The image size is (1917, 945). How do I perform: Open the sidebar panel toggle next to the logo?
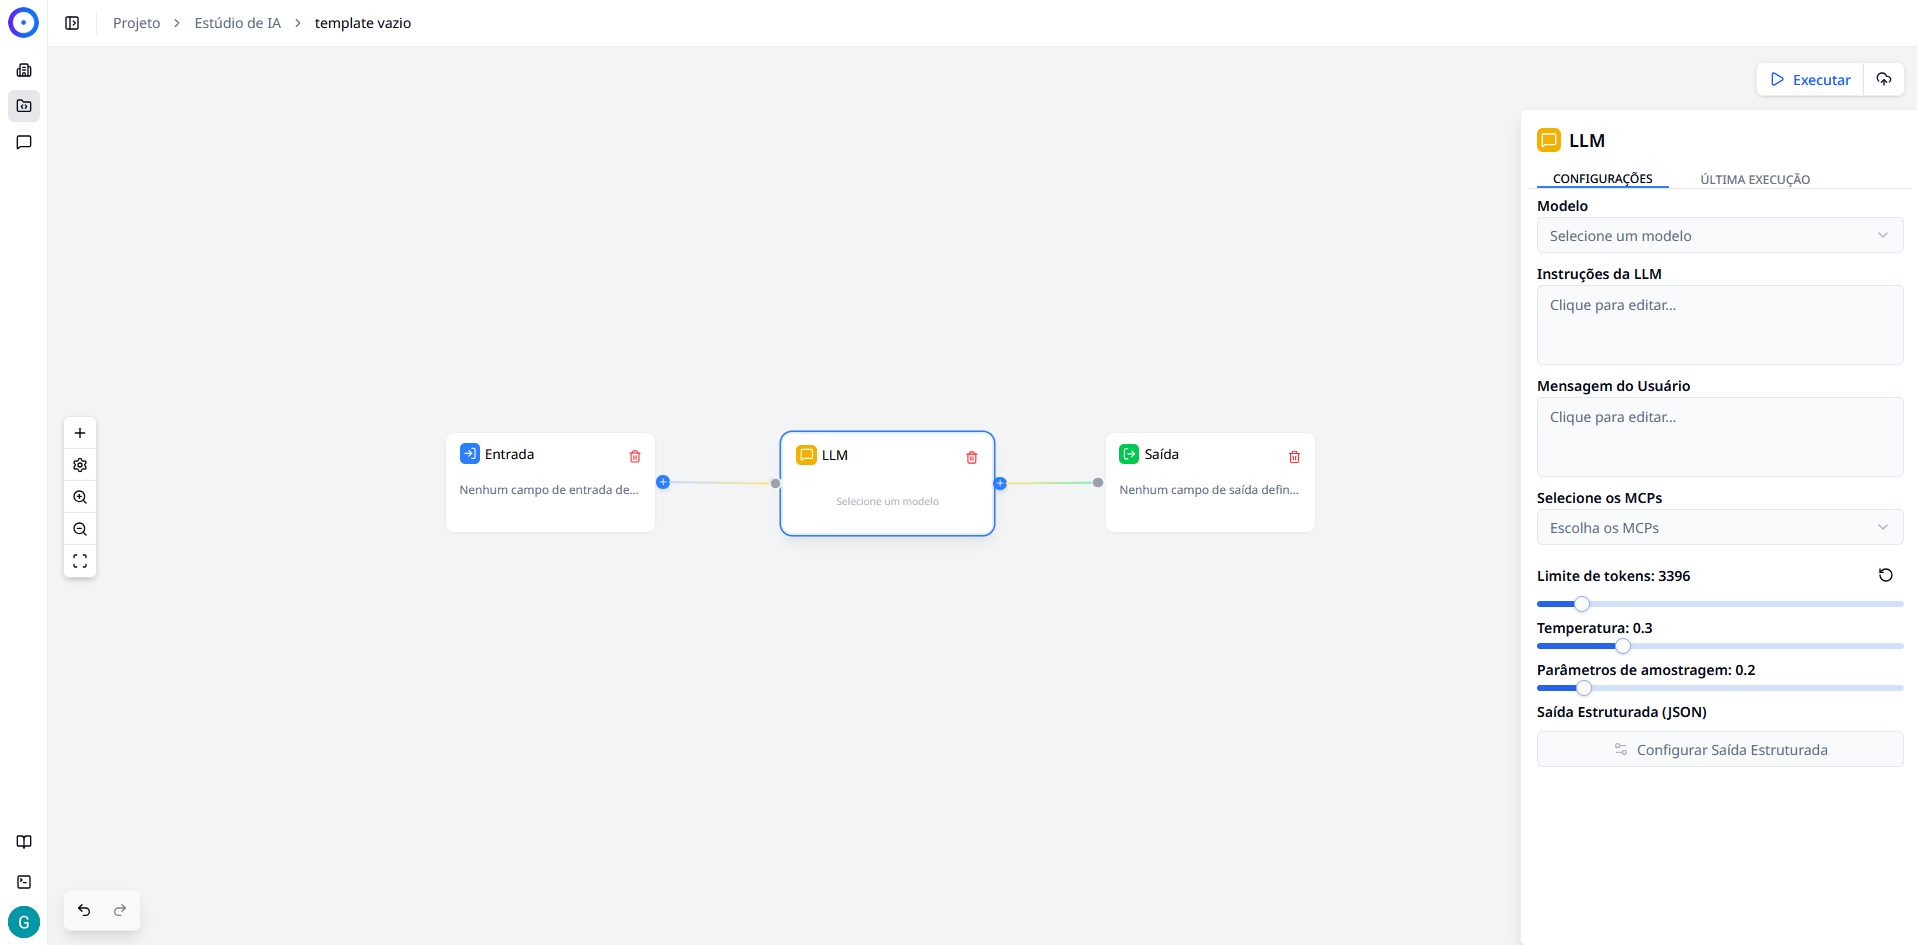71,22
